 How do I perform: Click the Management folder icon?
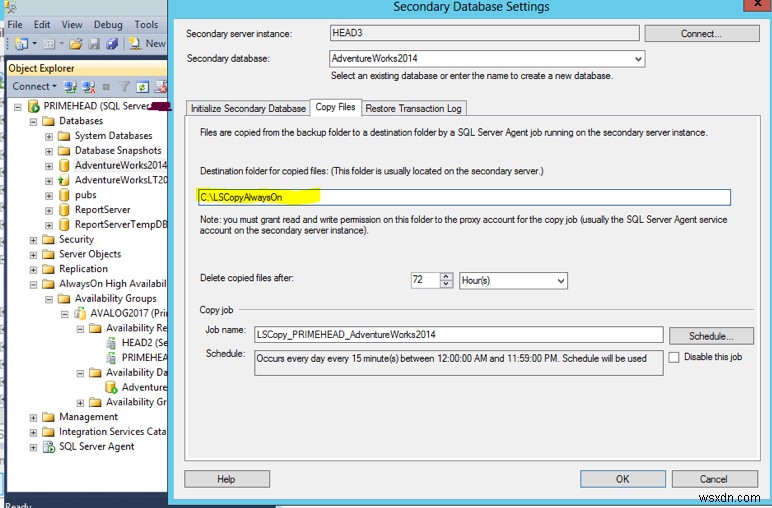[48, 417]
